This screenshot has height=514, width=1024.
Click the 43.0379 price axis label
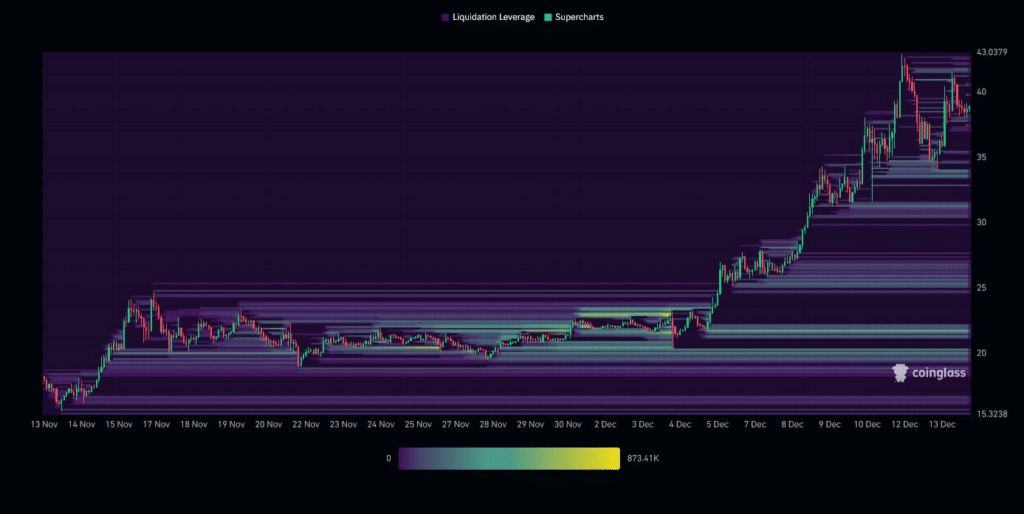tap(991, 52)
